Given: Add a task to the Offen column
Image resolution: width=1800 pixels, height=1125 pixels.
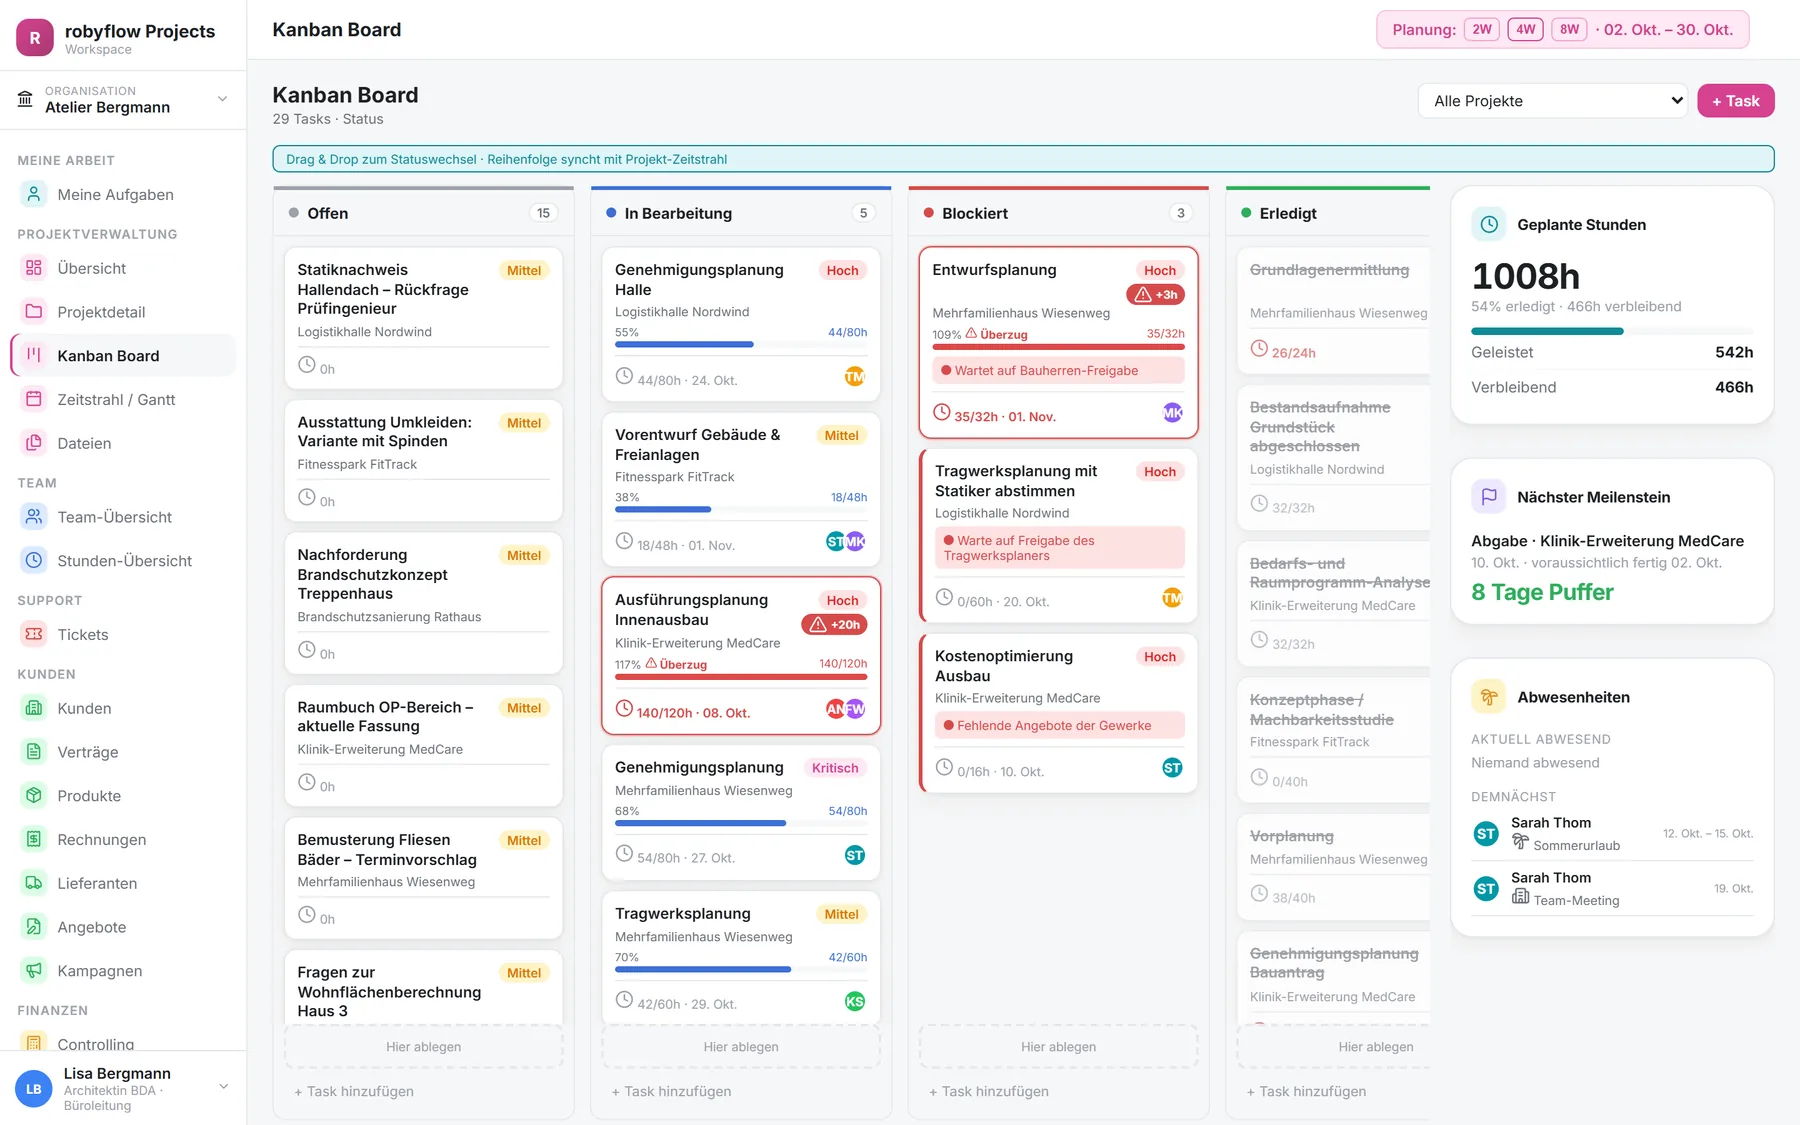Looking at the screenshot, I should pyautogui.click(x=354, y=1091).
